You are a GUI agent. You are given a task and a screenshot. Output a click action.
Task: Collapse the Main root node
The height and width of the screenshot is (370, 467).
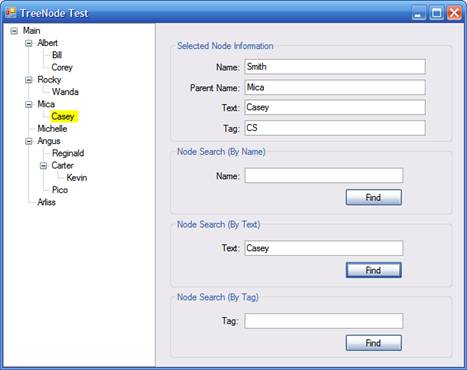[14, 31]
